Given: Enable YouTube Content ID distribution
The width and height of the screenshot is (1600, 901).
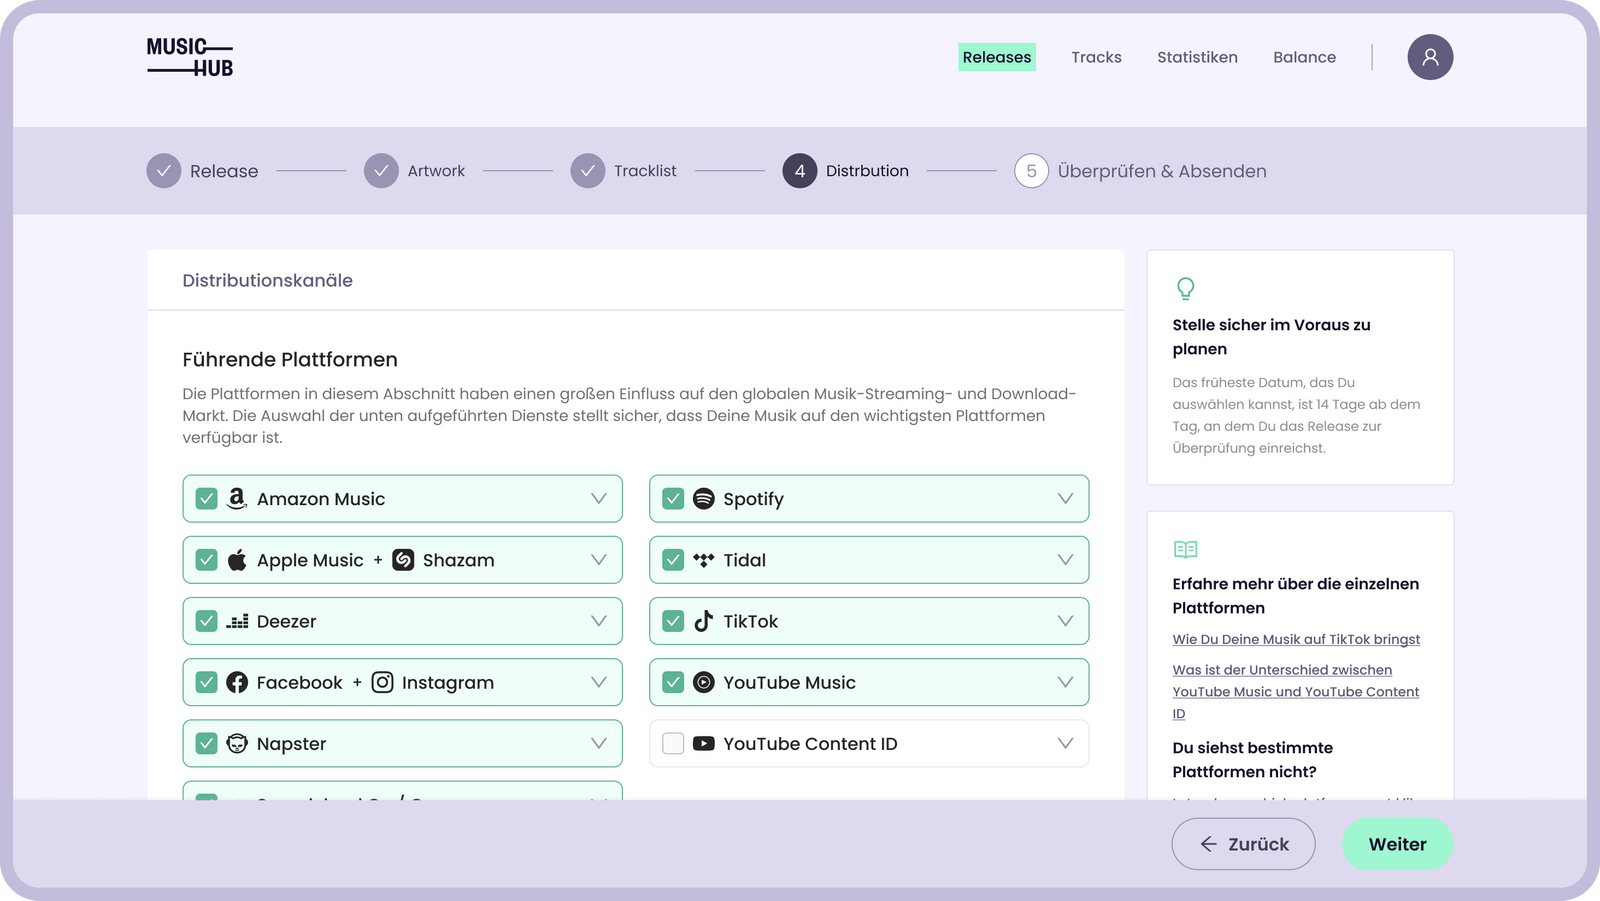Looking at the screenshot, I should pyautogui.click(x=672, y=743).
